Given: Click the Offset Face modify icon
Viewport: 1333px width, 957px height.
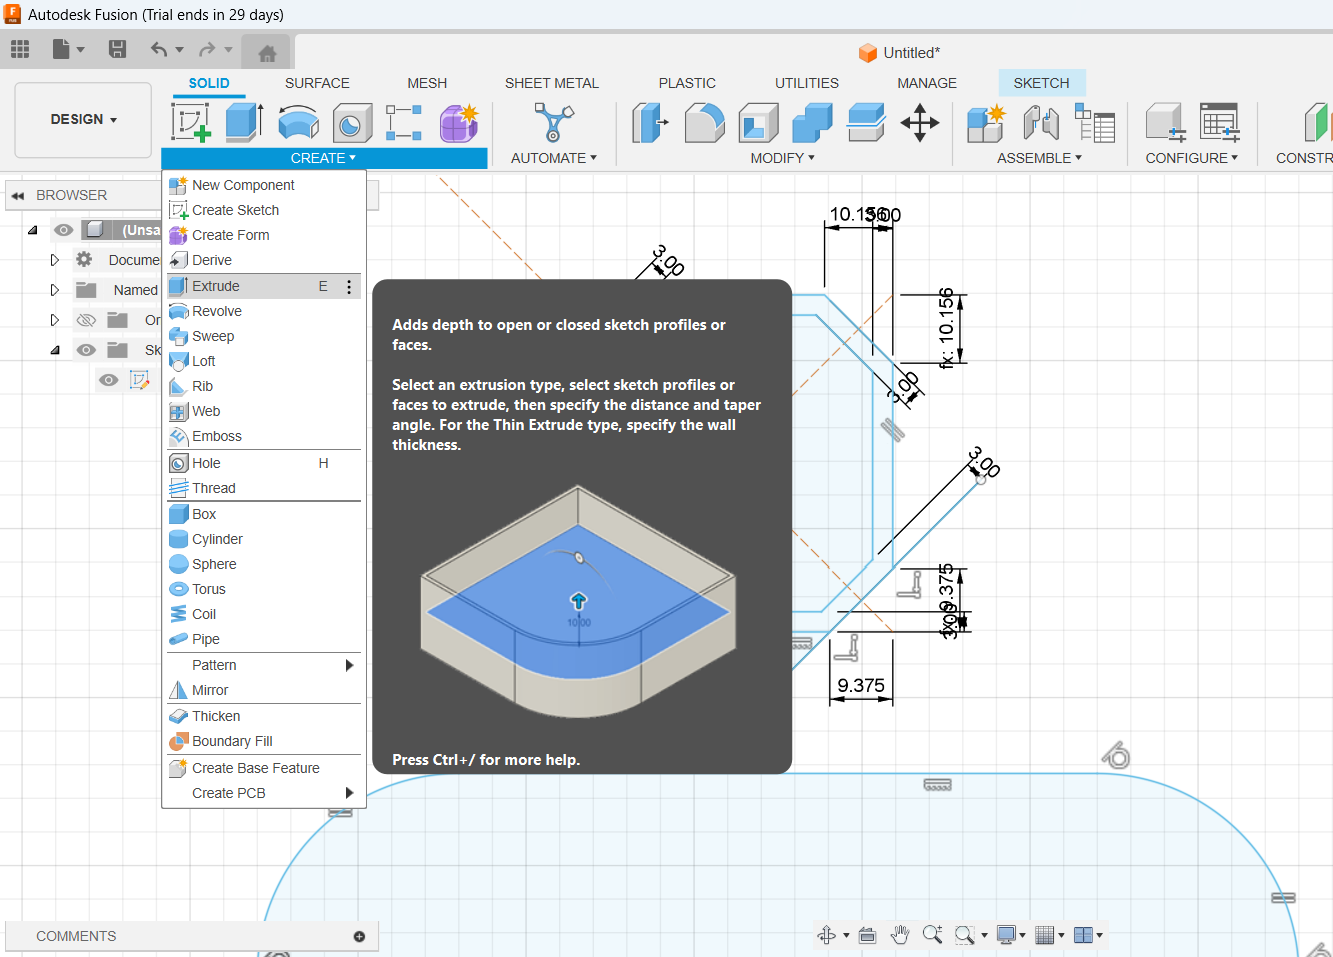Looking at the screenshot, I should pos(866,123).
